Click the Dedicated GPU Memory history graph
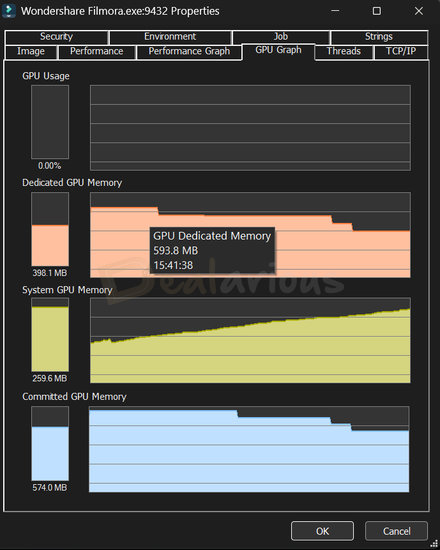The image size is (440, 550). tap(250, 235)
